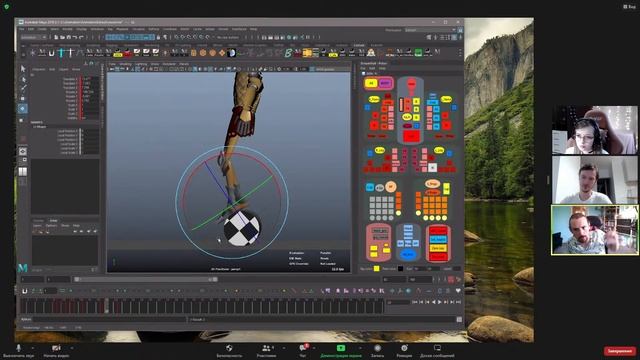Go to start of playback range
The height and width of the screenshot is (360, 640).
[415, 302]
